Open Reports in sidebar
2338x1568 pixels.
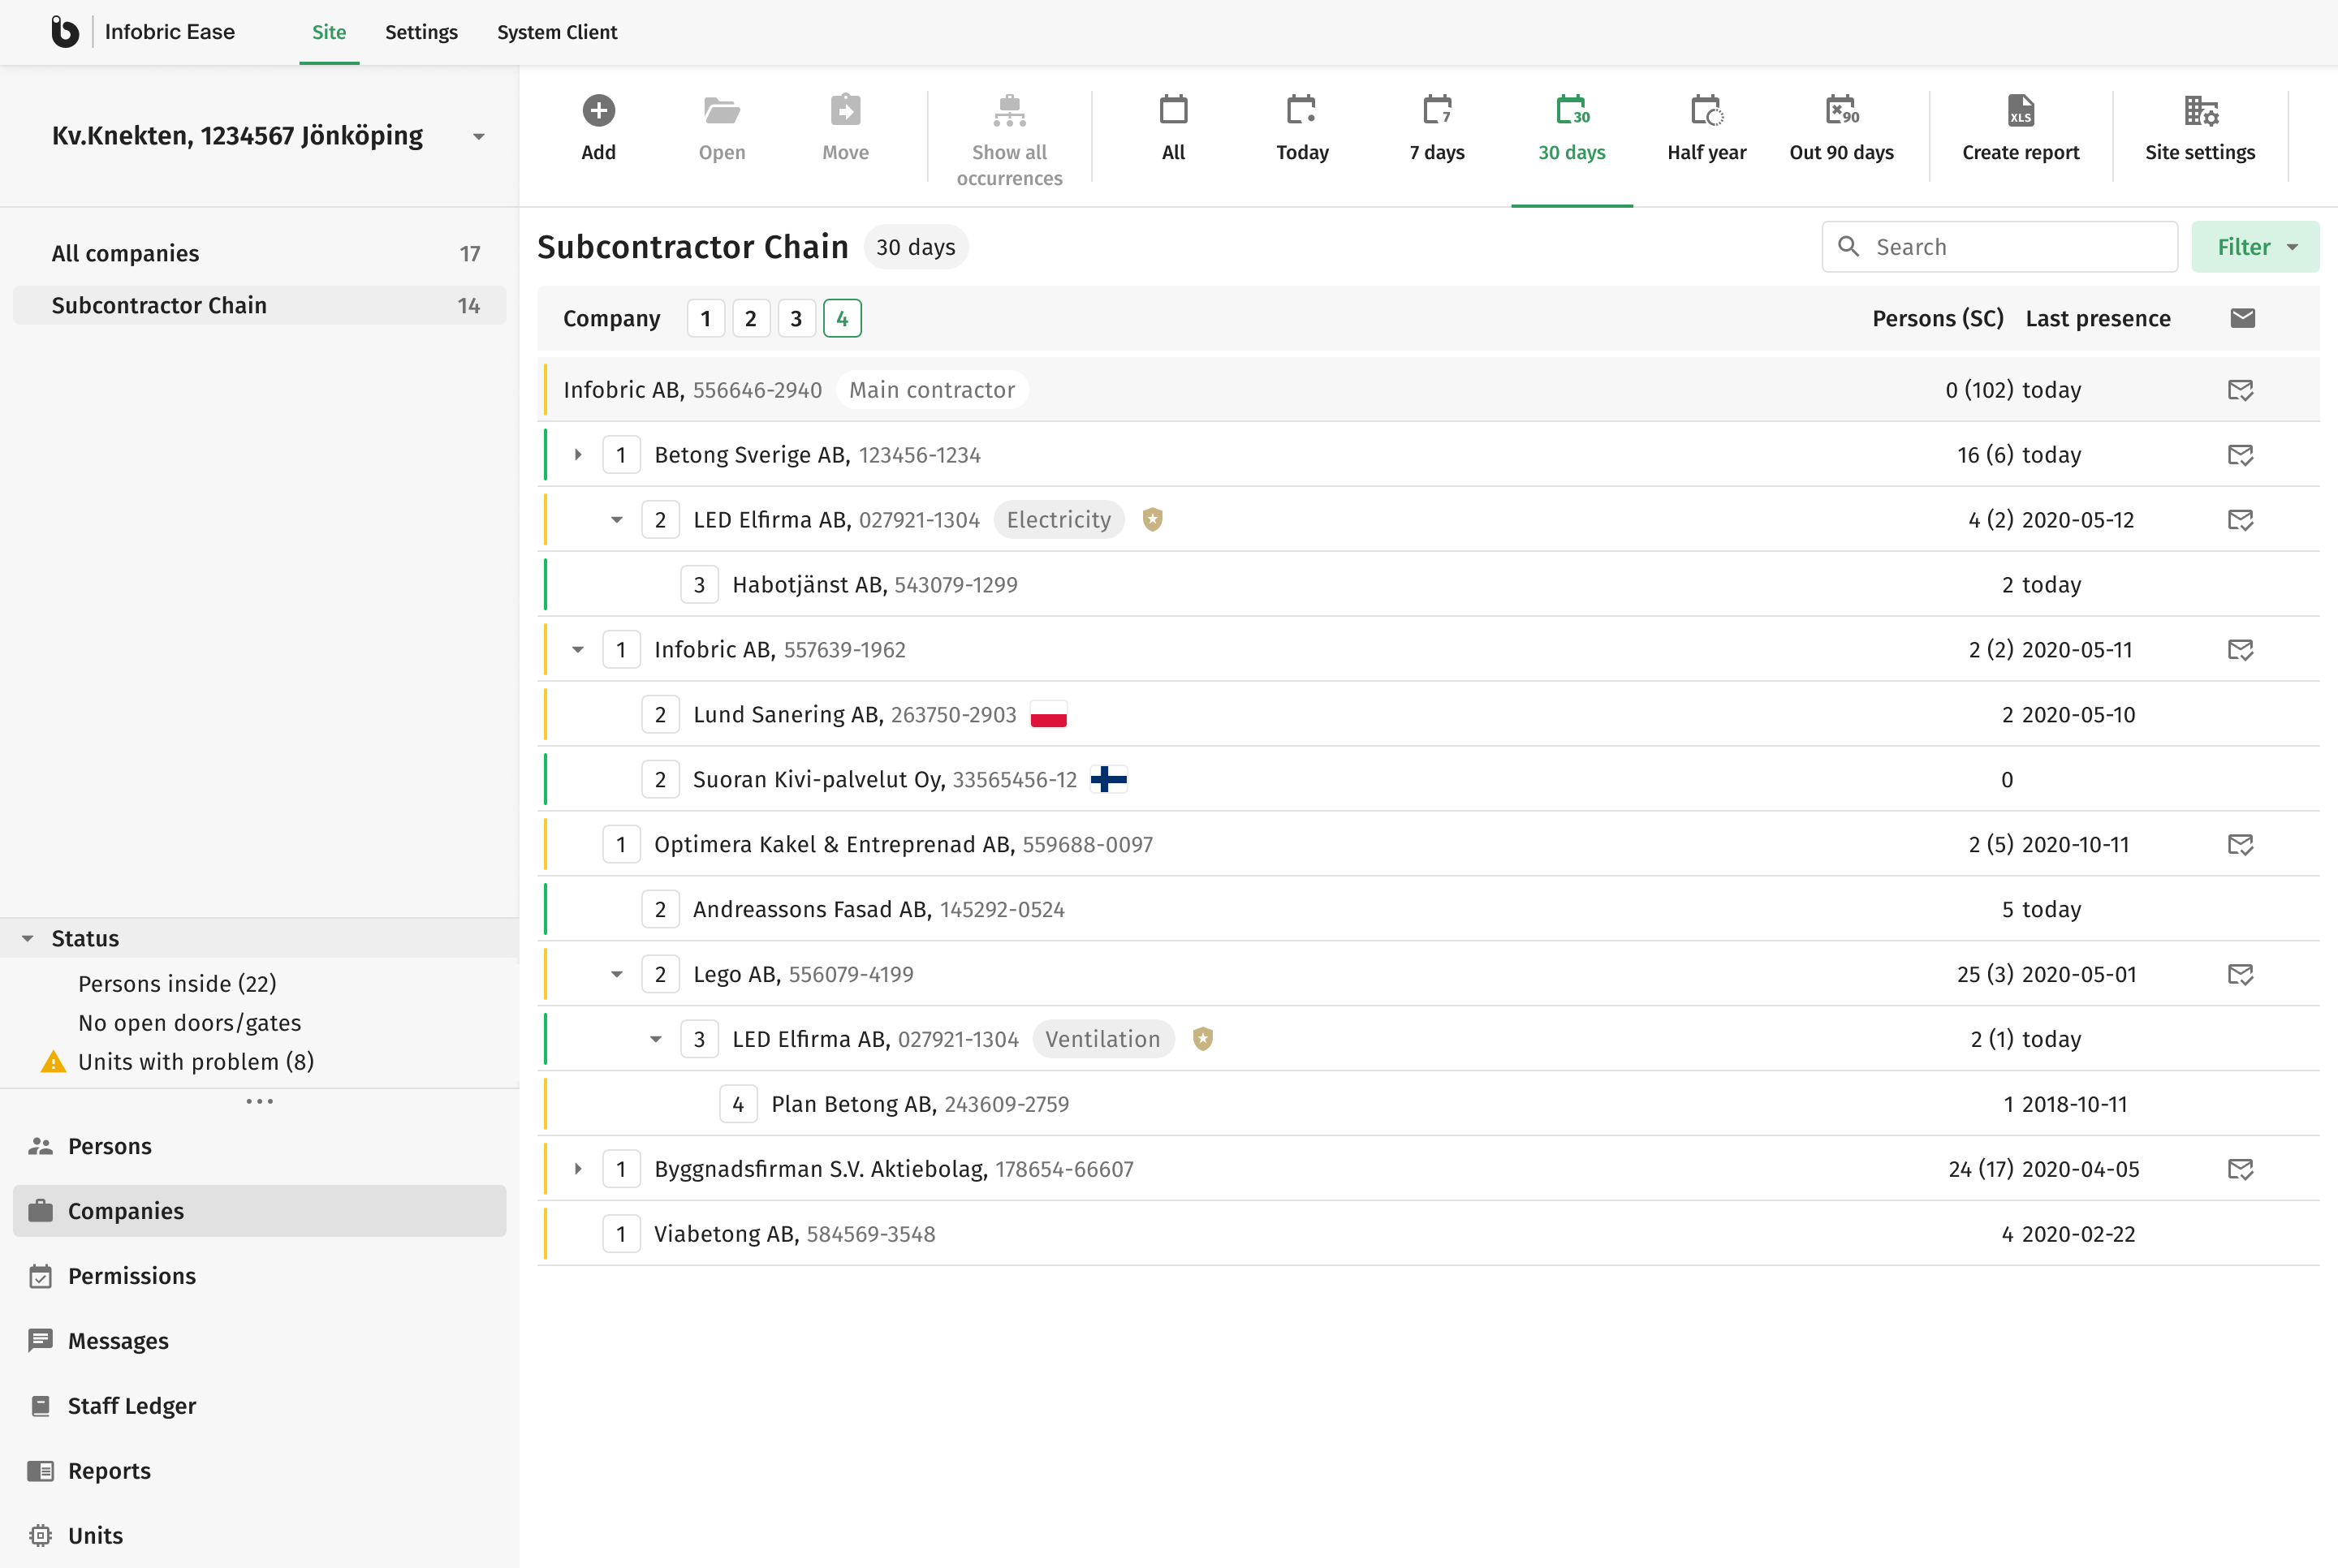259,1471
